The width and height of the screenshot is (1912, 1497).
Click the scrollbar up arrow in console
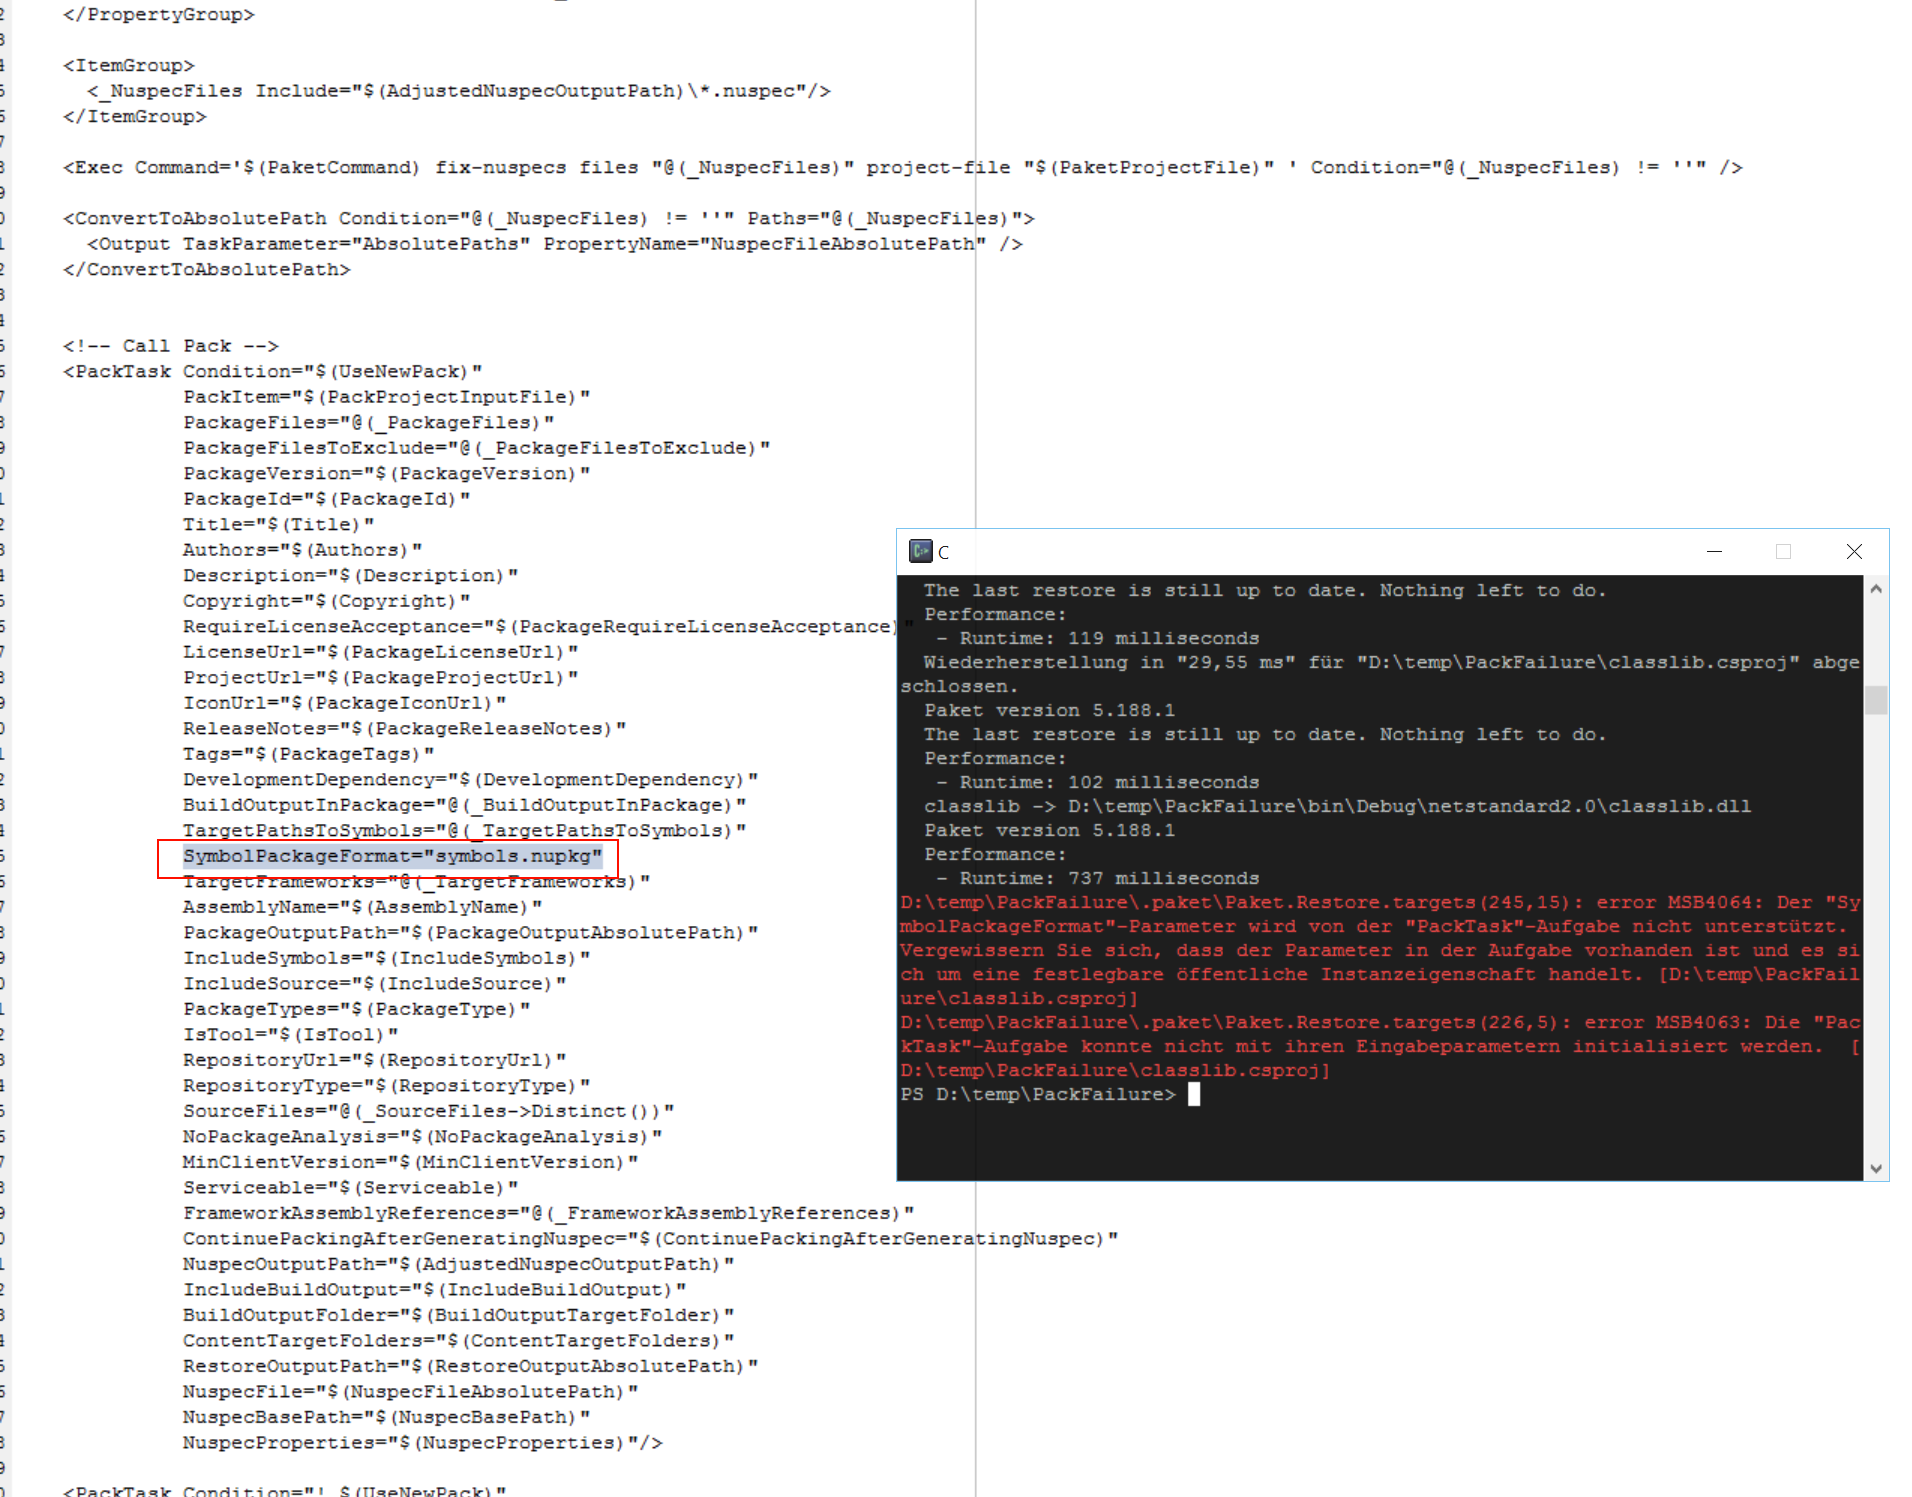(x=1877, y=589)
